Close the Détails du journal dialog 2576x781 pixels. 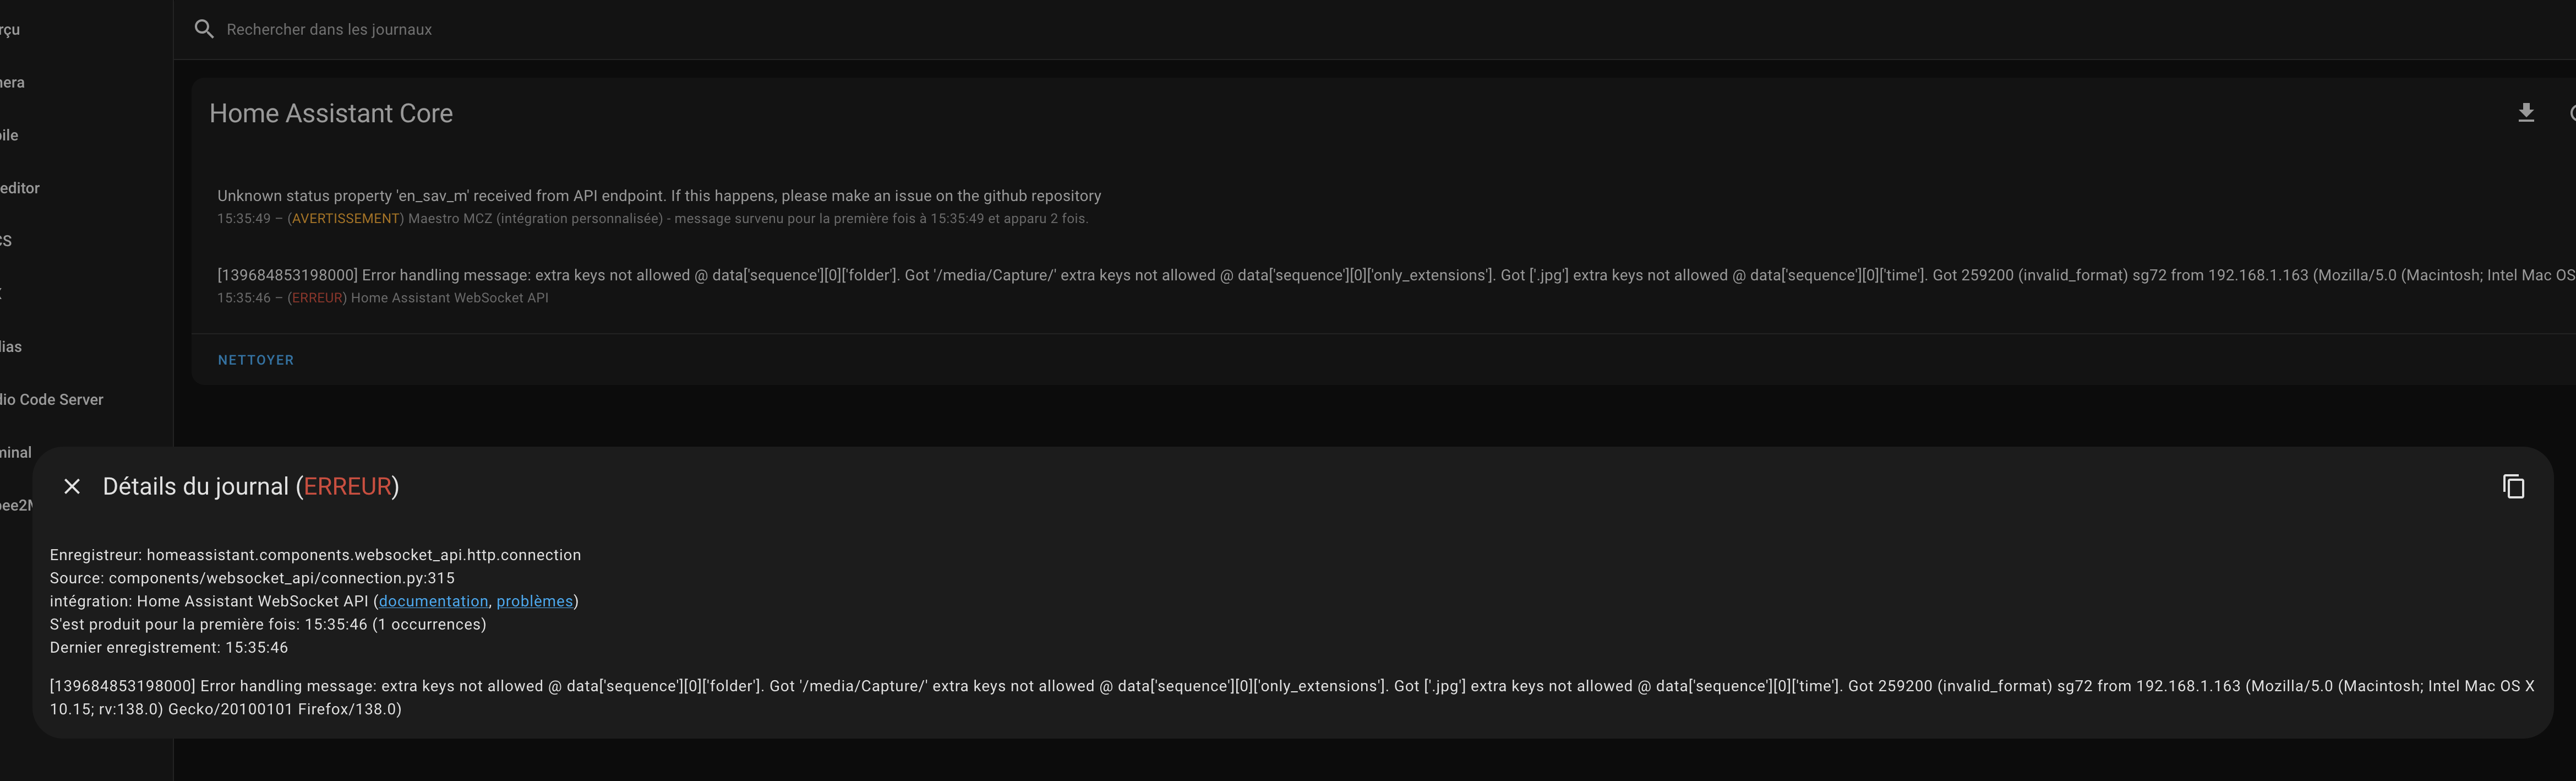pos(72,486)
